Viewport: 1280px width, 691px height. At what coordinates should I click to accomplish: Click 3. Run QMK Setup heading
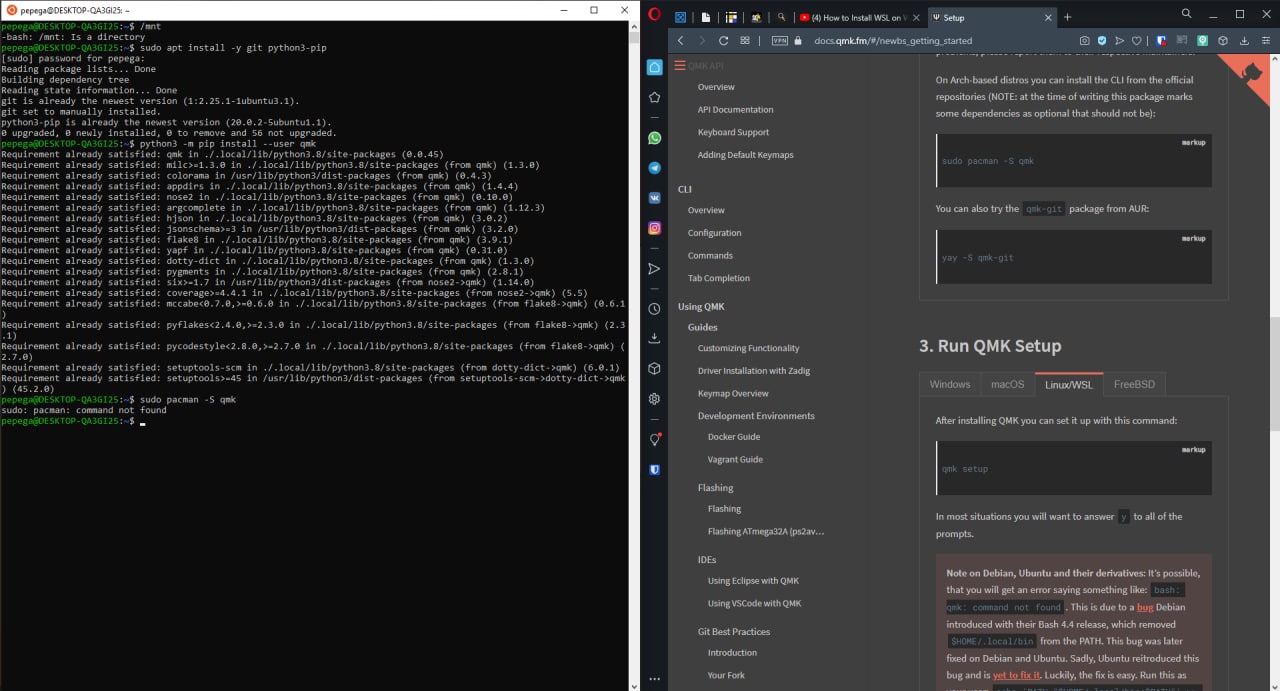tap(990, 346)
